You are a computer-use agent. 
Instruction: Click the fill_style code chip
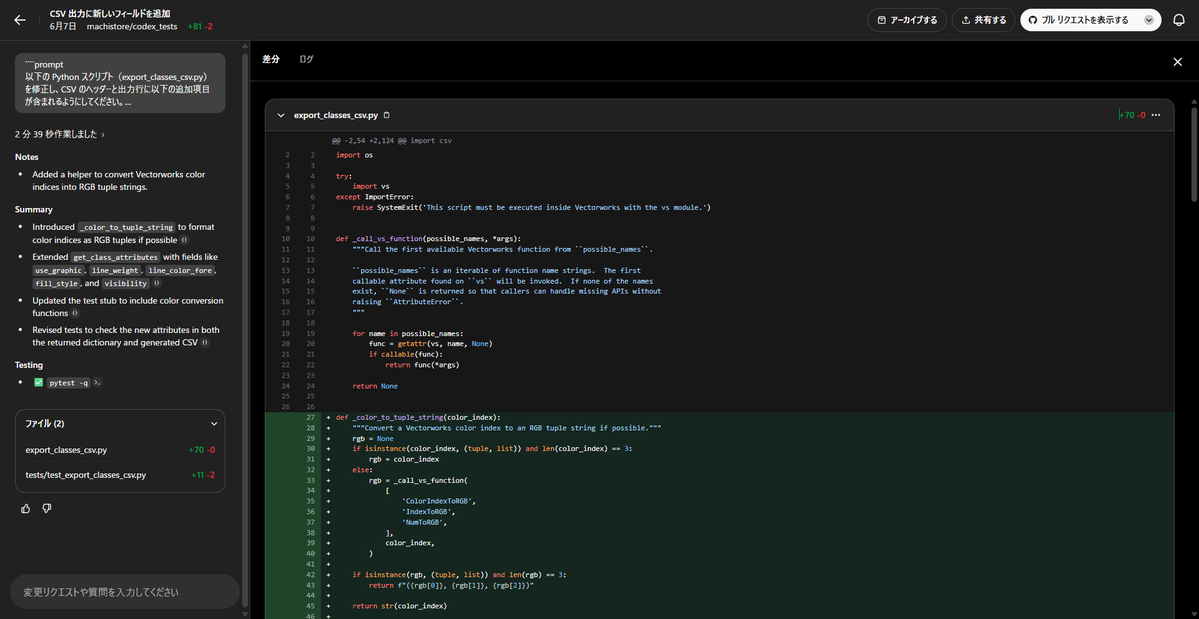click(56, 284)
